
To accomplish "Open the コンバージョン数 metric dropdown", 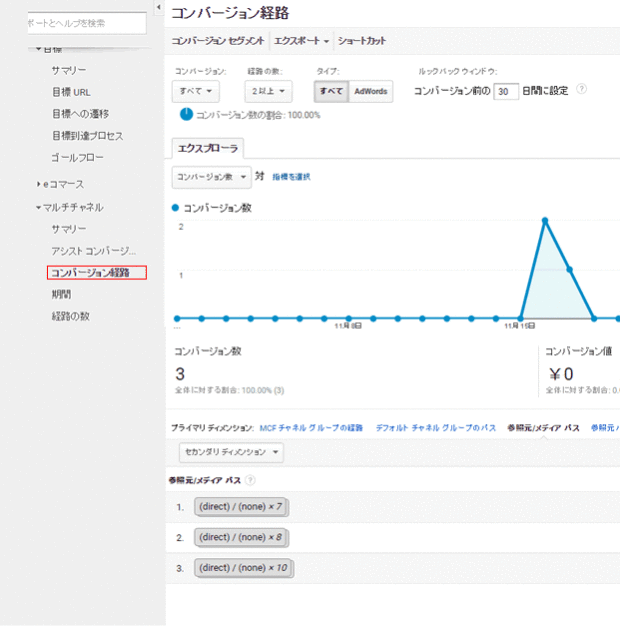I will pyautogui.click(x=210, y=176).
